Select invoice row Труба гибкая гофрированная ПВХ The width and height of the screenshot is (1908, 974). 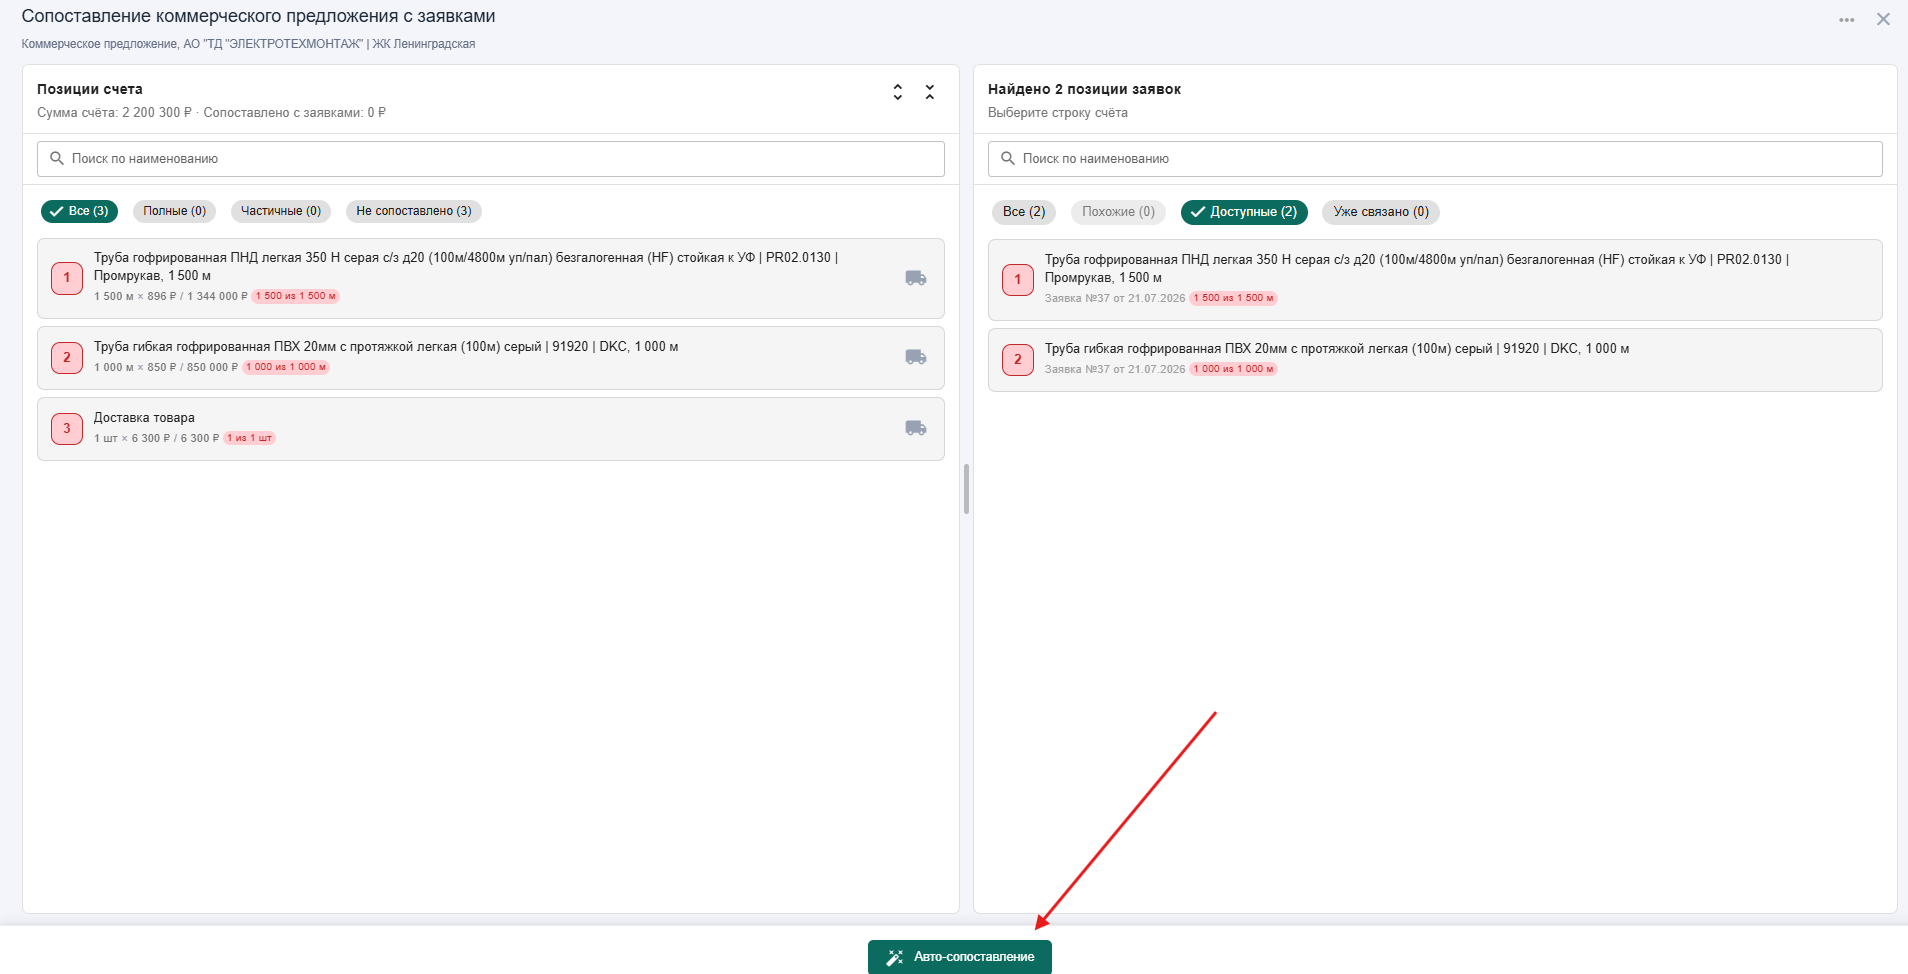[491, 358]
